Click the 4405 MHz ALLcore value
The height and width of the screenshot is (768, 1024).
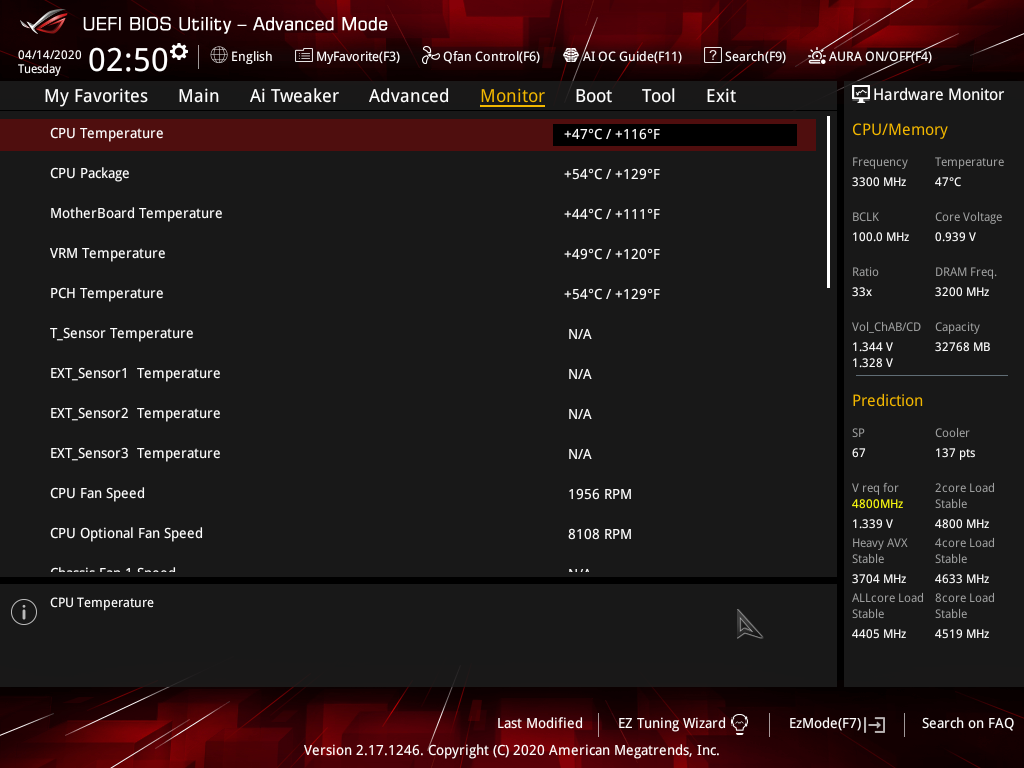tap(878, 634)
